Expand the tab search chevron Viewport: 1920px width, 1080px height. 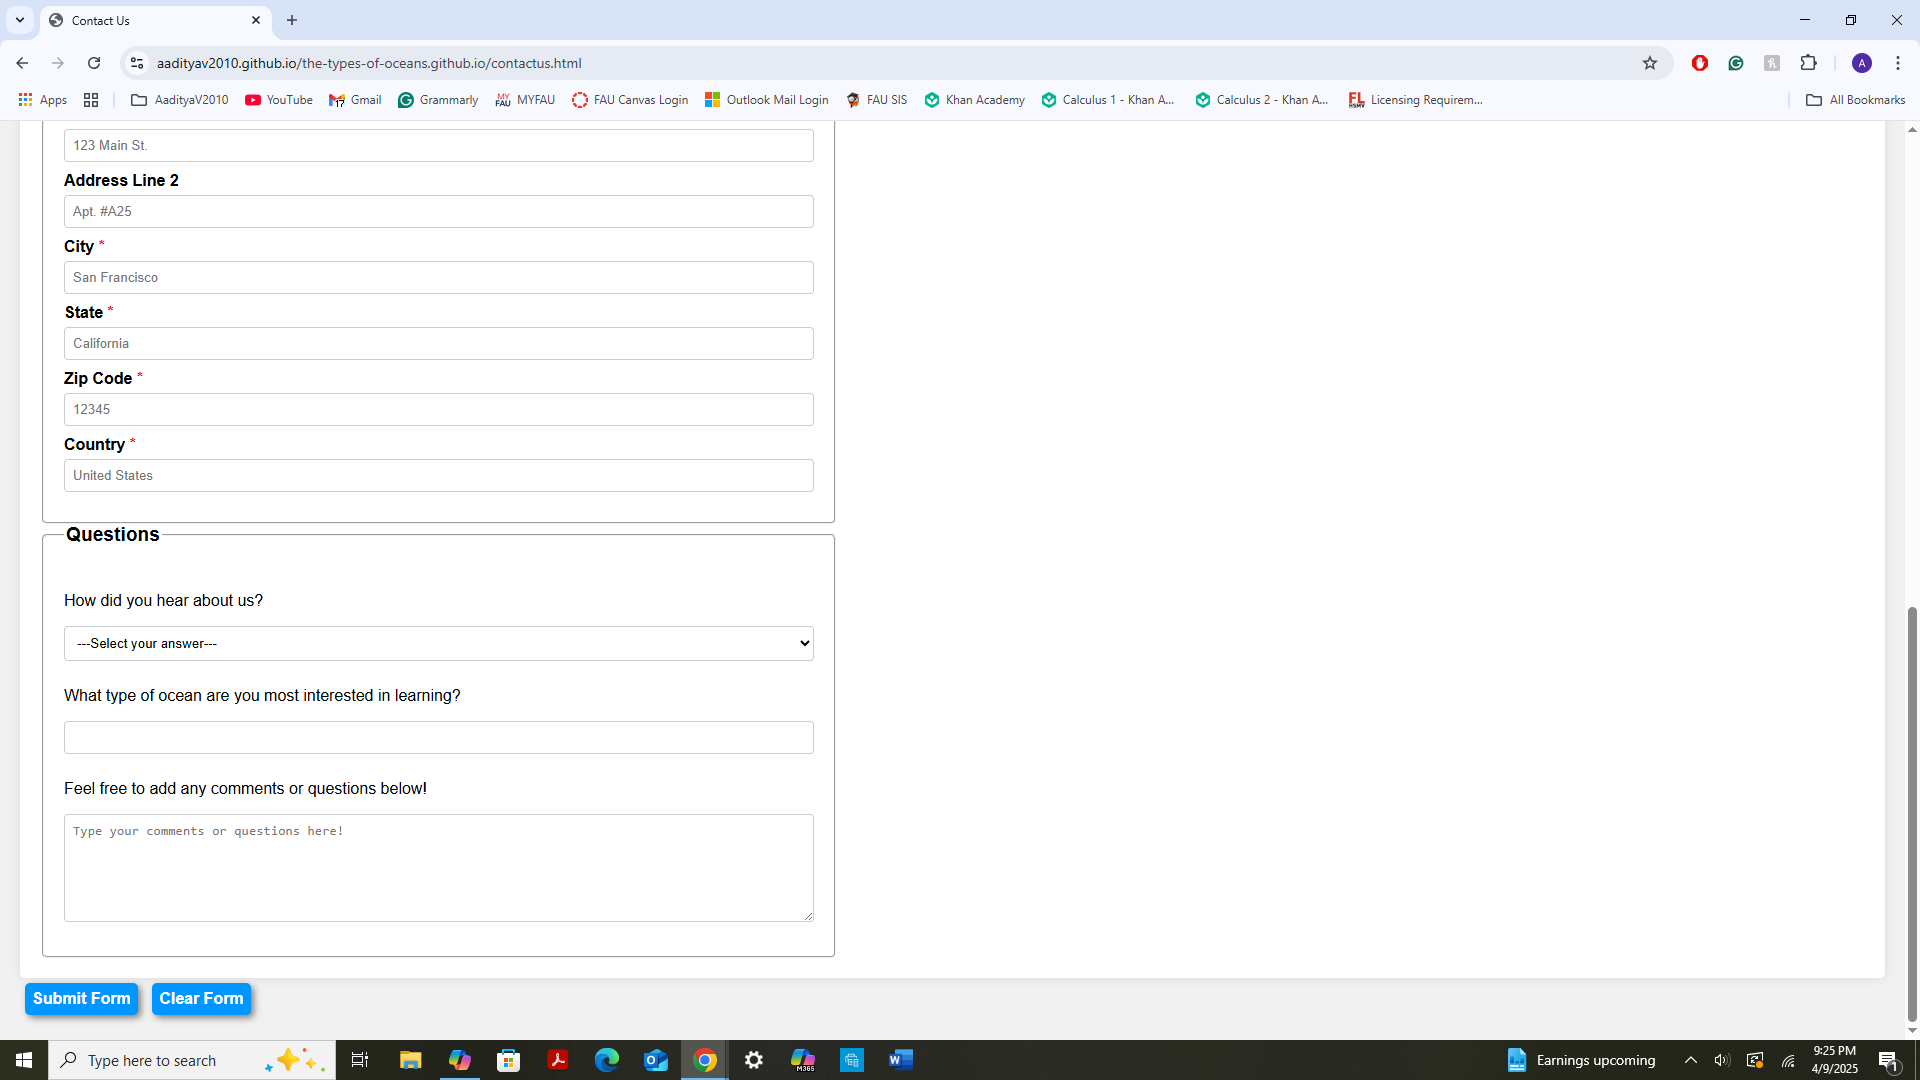click(19, 20)
